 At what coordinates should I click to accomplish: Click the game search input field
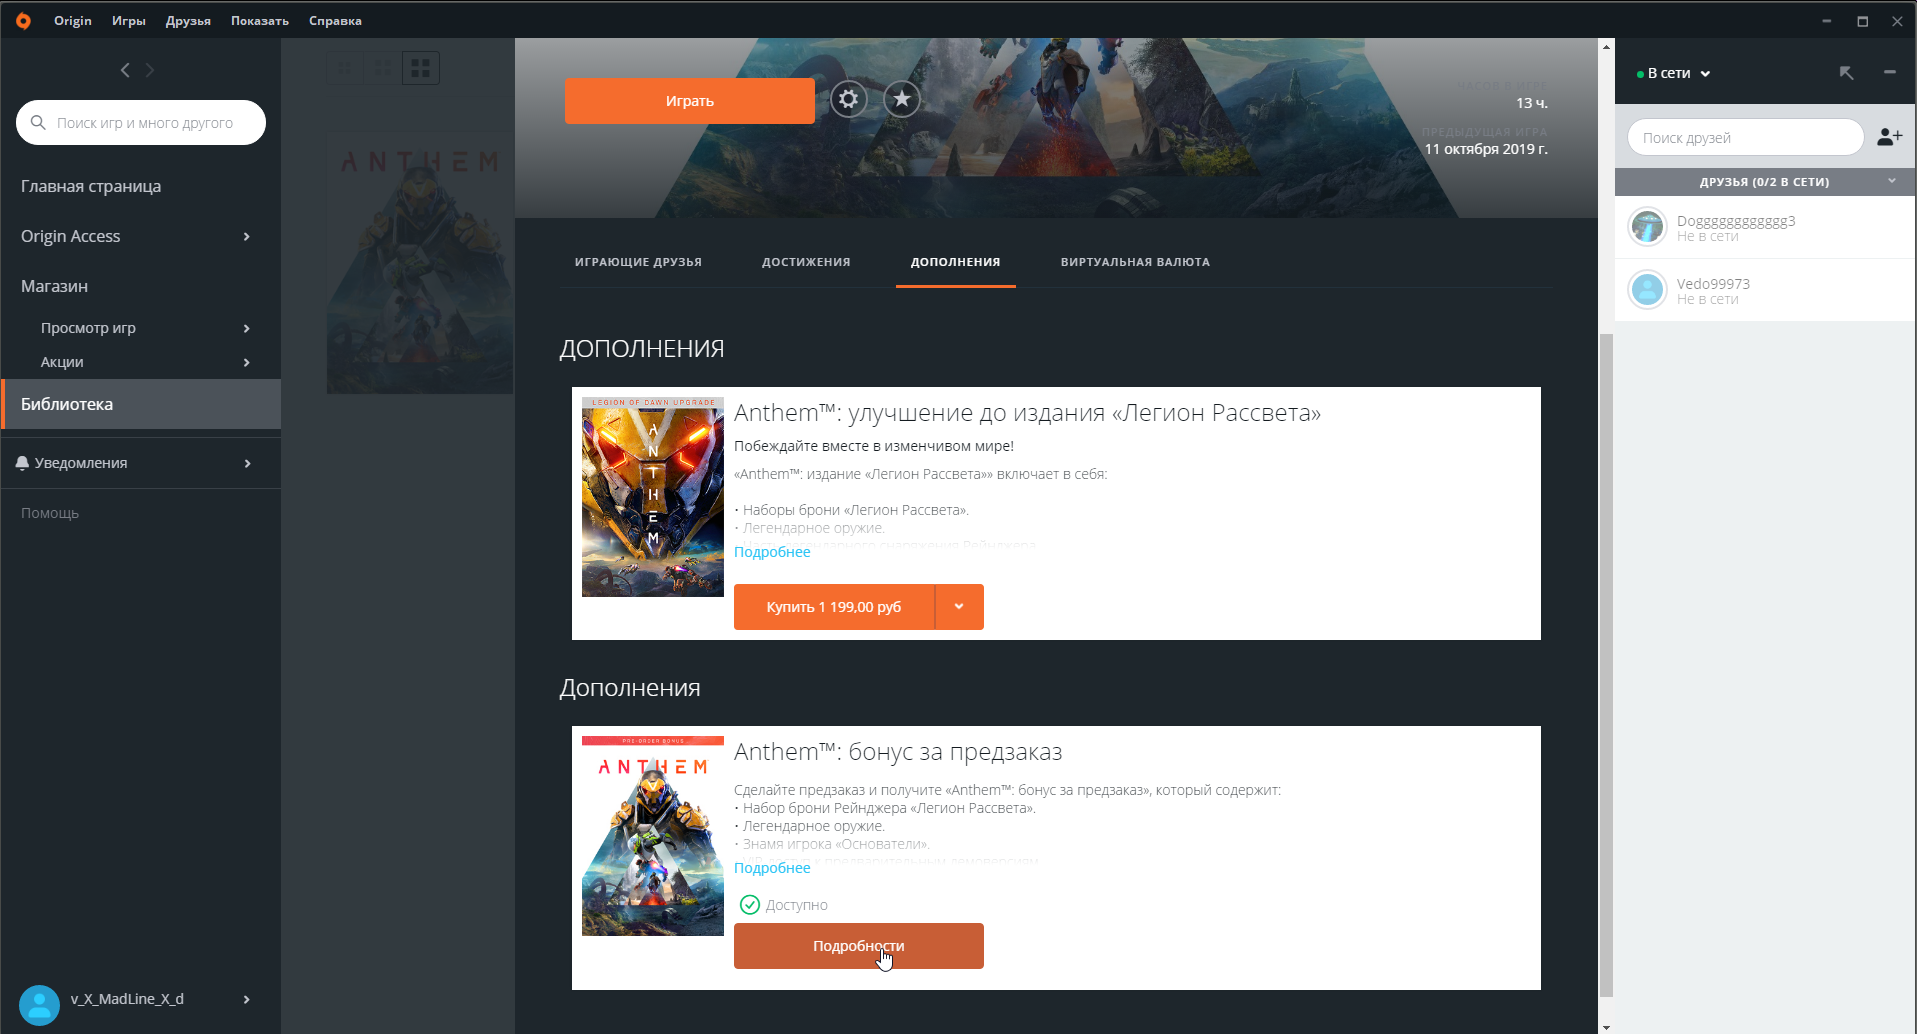coord(141,122)
